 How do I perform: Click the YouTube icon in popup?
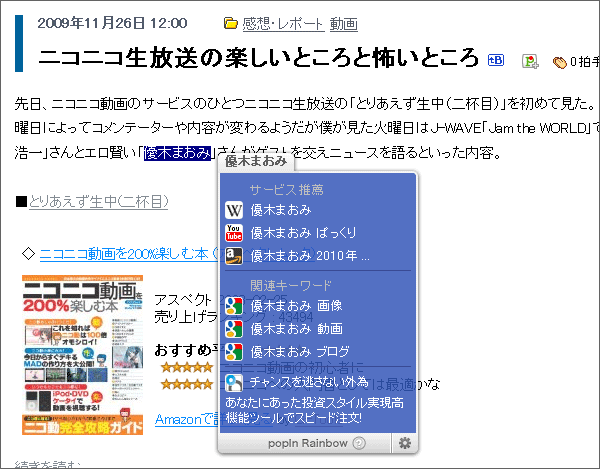(x=234, y=233)
